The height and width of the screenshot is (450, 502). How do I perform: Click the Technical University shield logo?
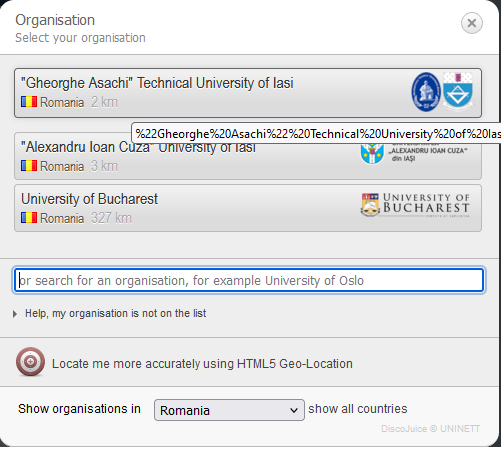458,91
